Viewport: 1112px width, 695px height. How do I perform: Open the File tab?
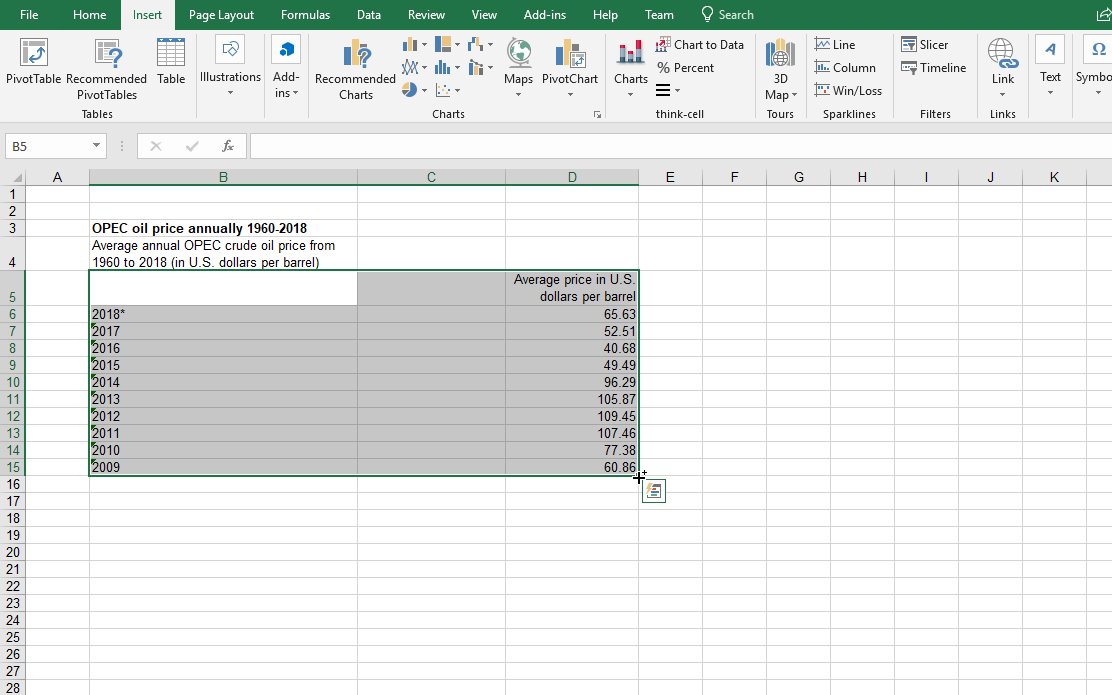click(29, 14)
